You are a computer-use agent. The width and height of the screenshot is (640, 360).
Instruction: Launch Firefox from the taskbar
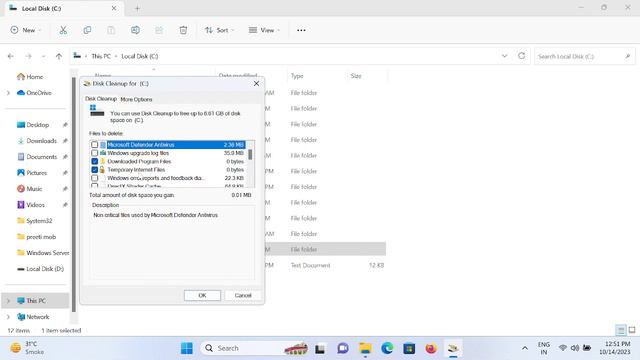pyautogui.click(x=431, y=348)
